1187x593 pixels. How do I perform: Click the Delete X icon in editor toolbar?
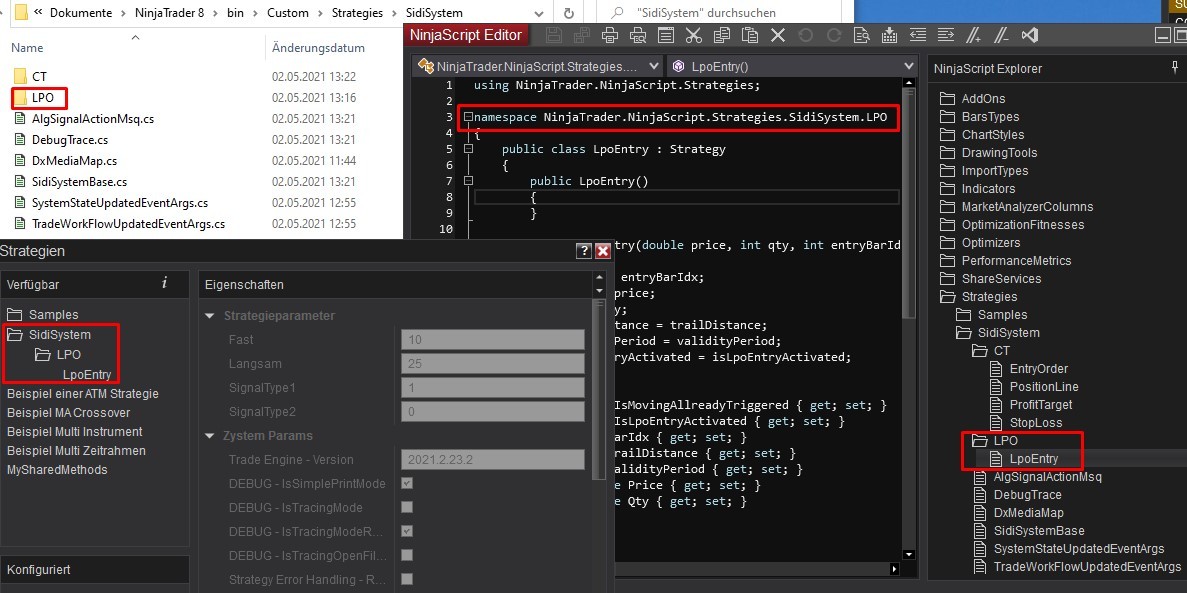point(777,35)
